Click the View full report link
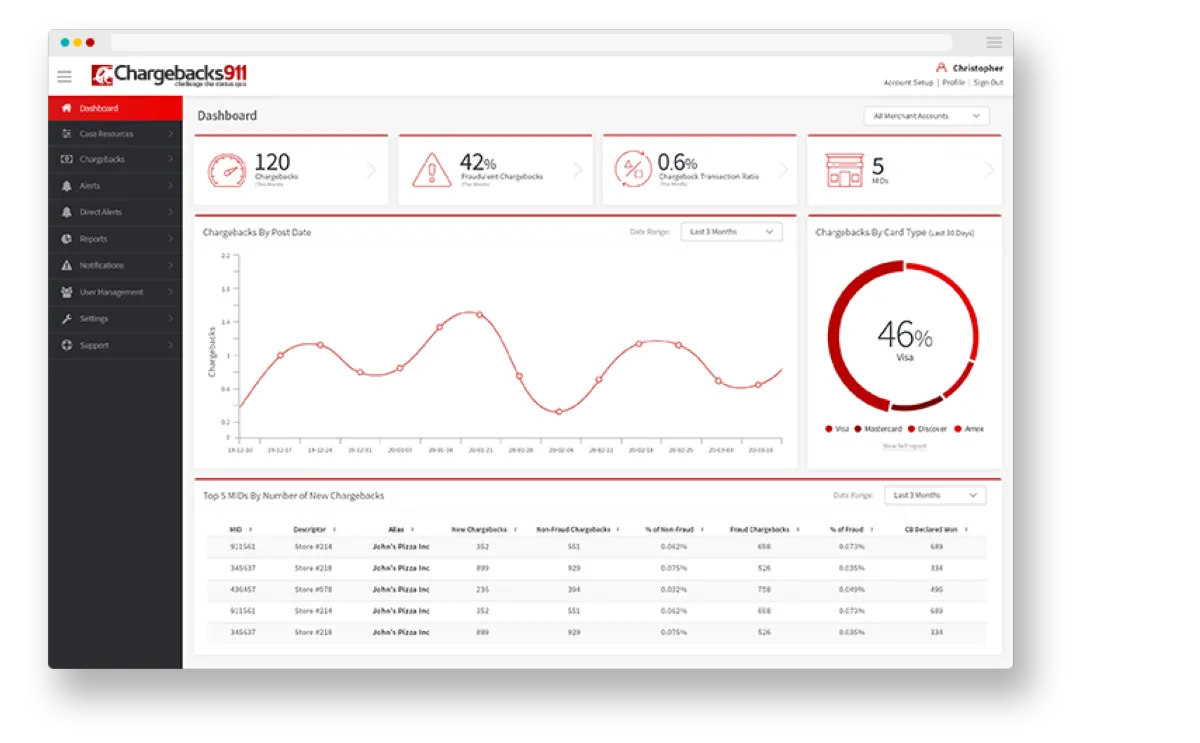The image size is (1200, 743). [x=904, y=446]
